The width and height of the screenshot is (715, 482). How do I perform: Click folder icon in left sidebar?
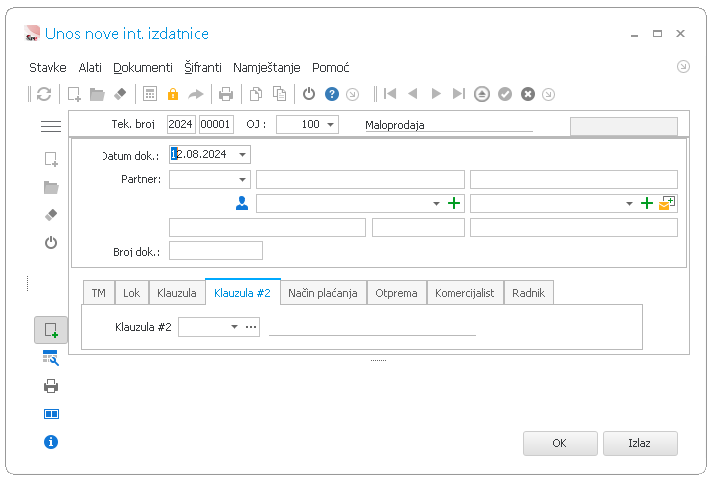click(x=51, y=187)
